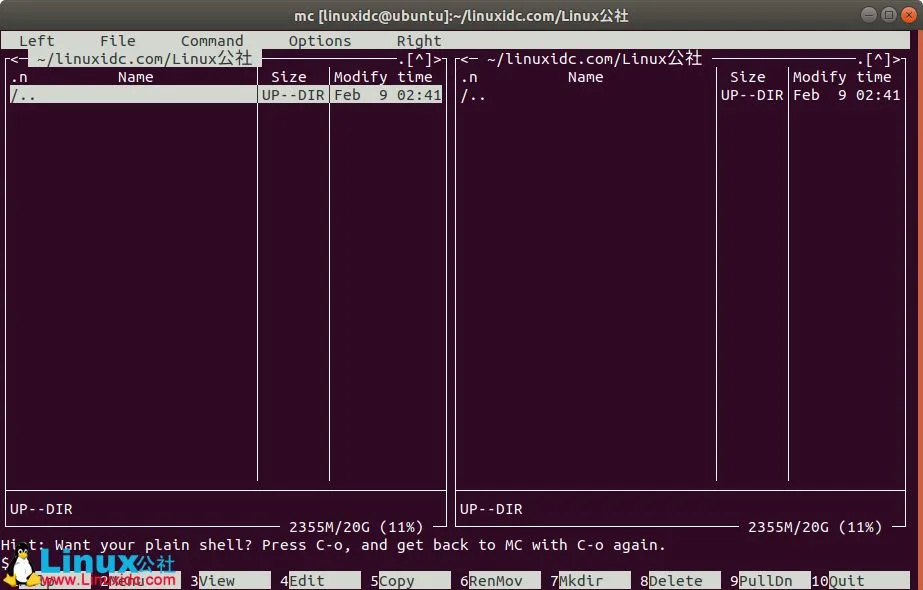Image resolution: width=923 pixels, height=590 pixels.
Task: Open the Right menu
Action: 419,41
